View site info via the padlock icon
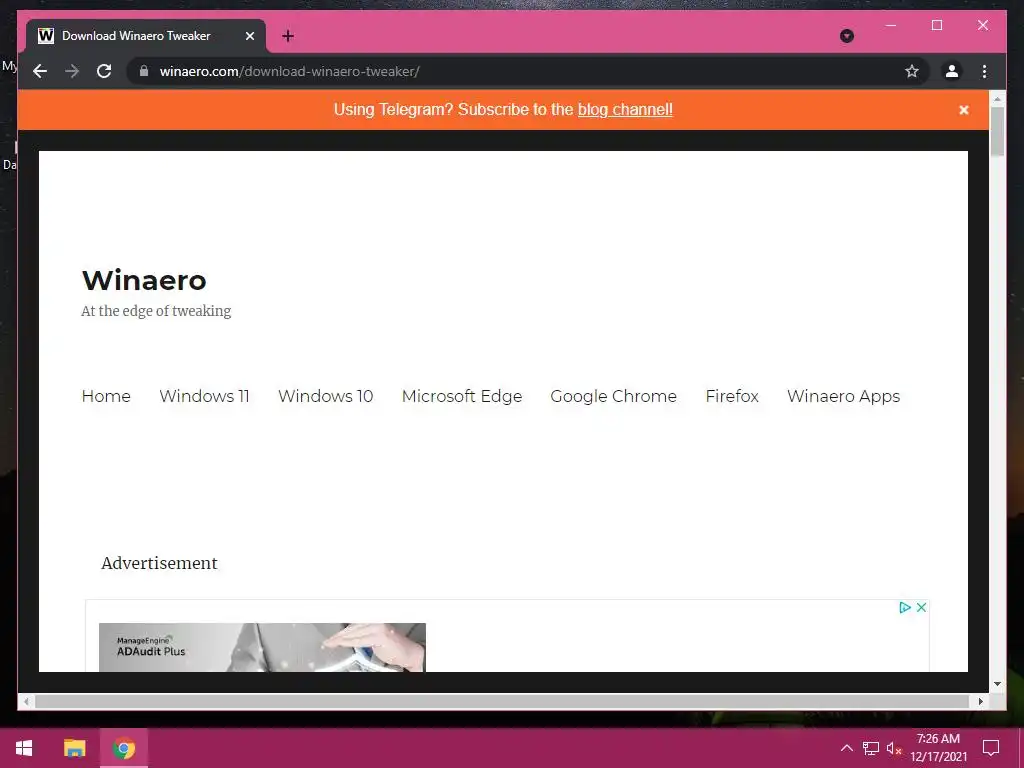The height and width of the screenshot is (768, 1024). [144, 71]
